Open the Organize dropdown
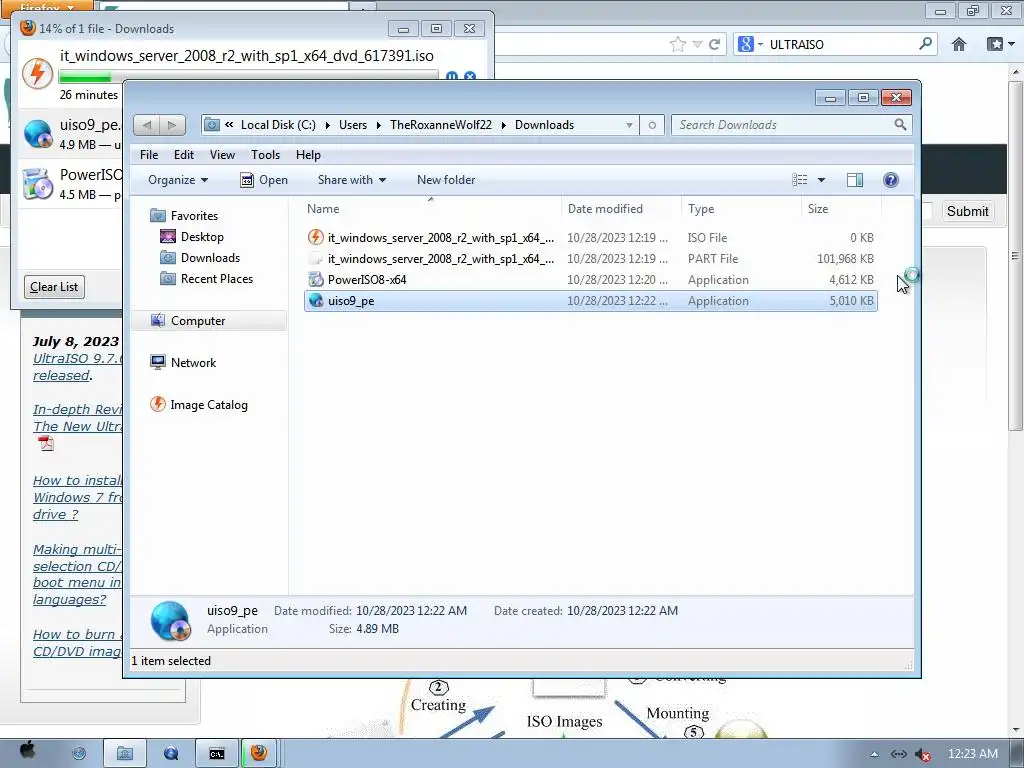Viewport: 1024px width, 768px height. coord(178,180)
